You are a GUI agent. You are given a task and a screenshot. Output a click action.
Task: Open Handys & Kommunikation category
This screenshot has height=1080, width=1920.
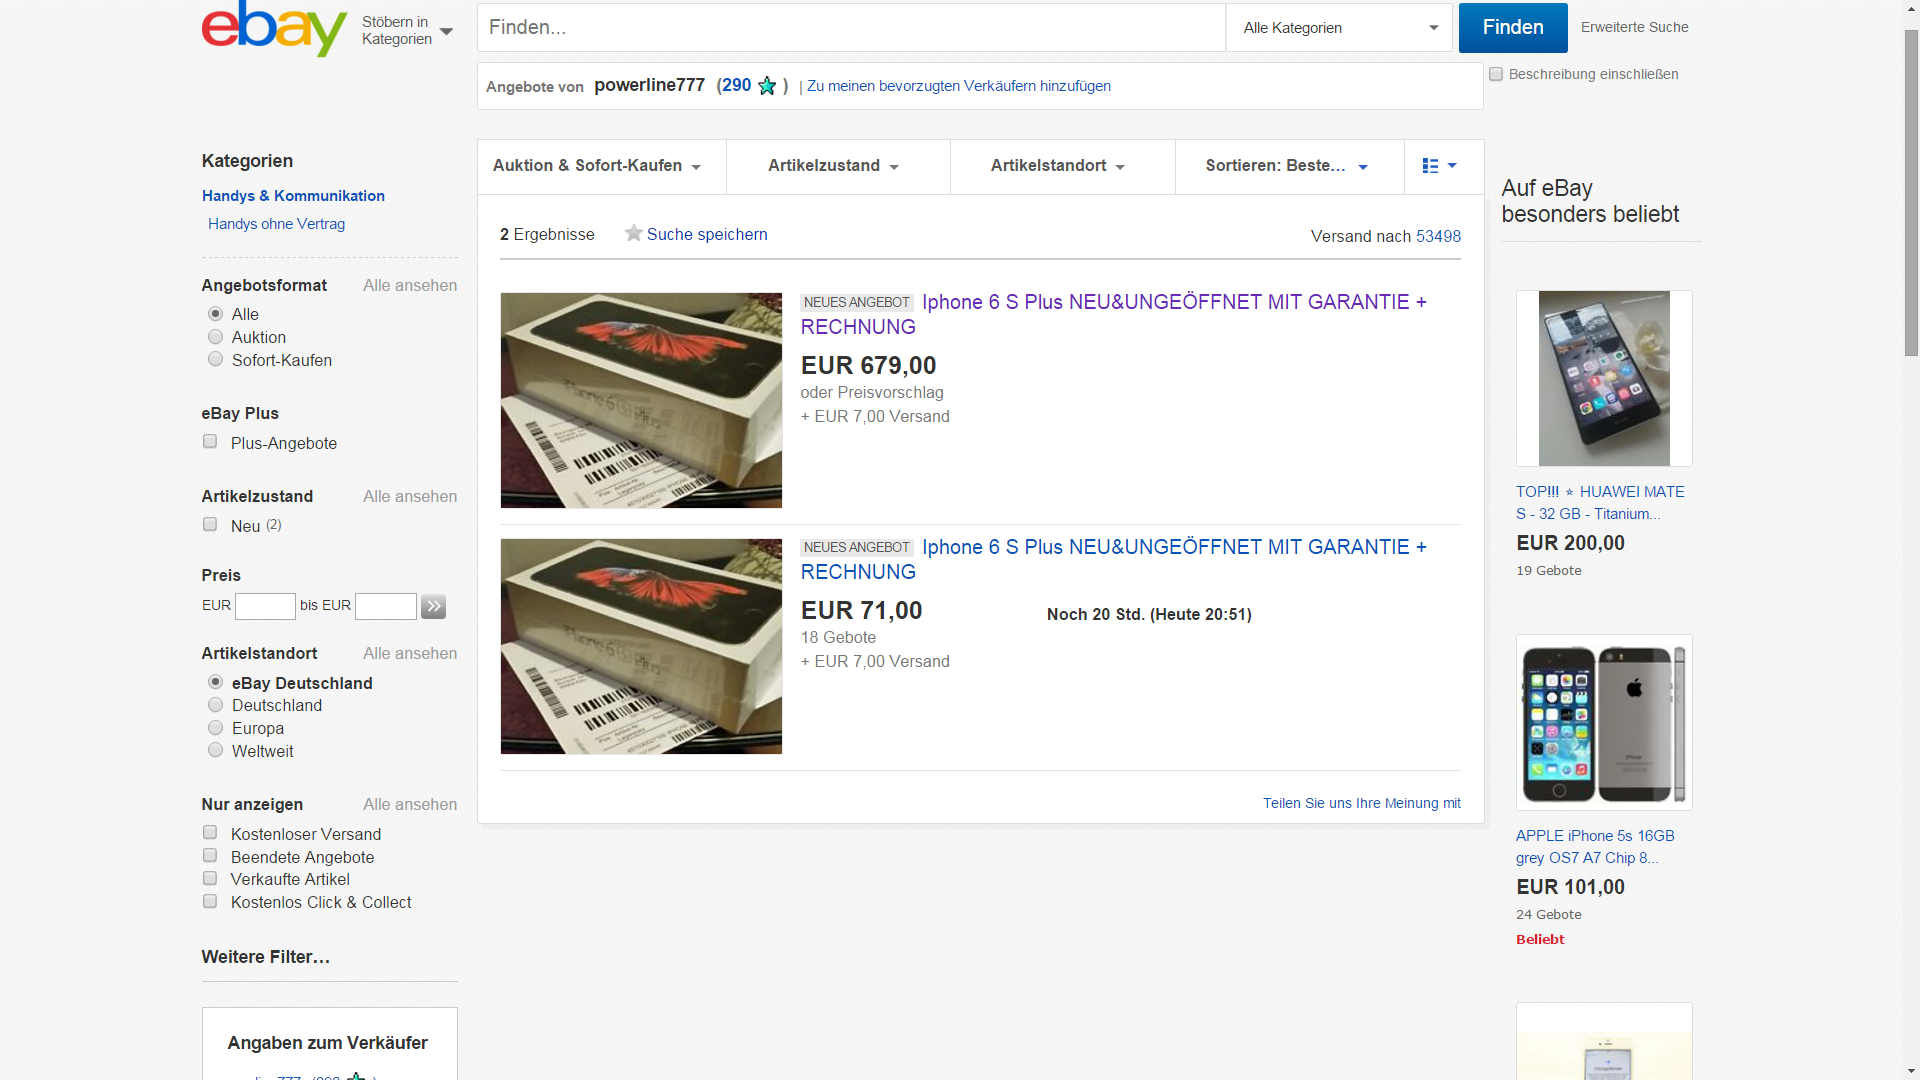[293, 196]
